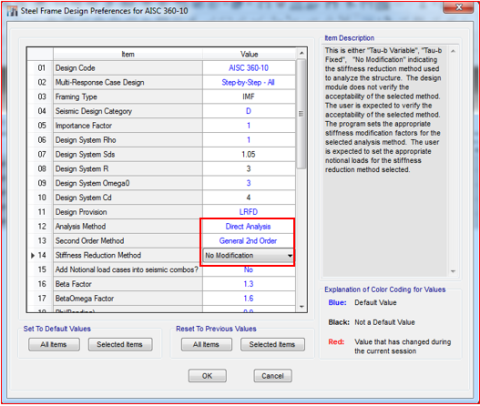The width and height of the screenshot is (480, 406).
Task: Click the table scrollbar down arrow
Action: pyautogui.click(x=301, y=307)
